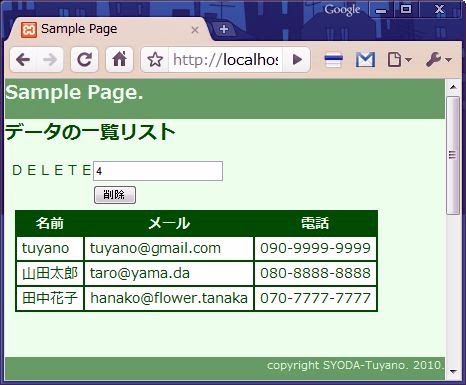The image size is (466, 385).
Task: Click the 090-9999-9999 phone cell
Action: pyautogui.click(x=315, y=248)
